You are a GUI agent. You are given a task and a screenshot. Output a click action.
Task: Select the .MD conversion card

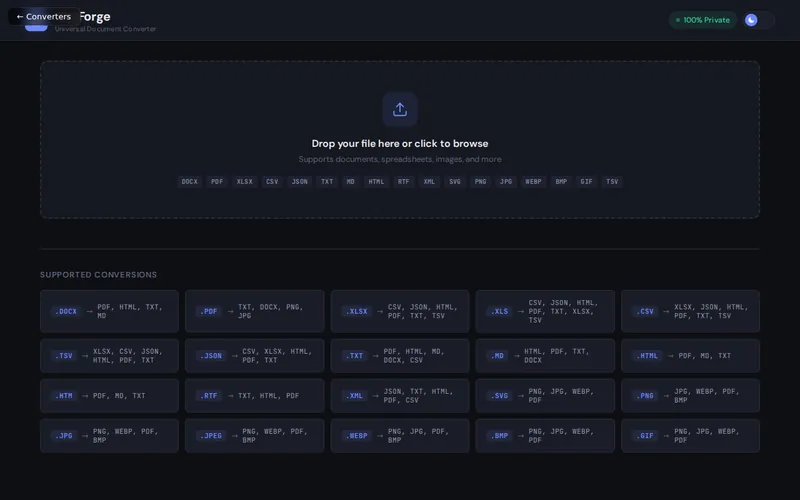tap(545, 356)
